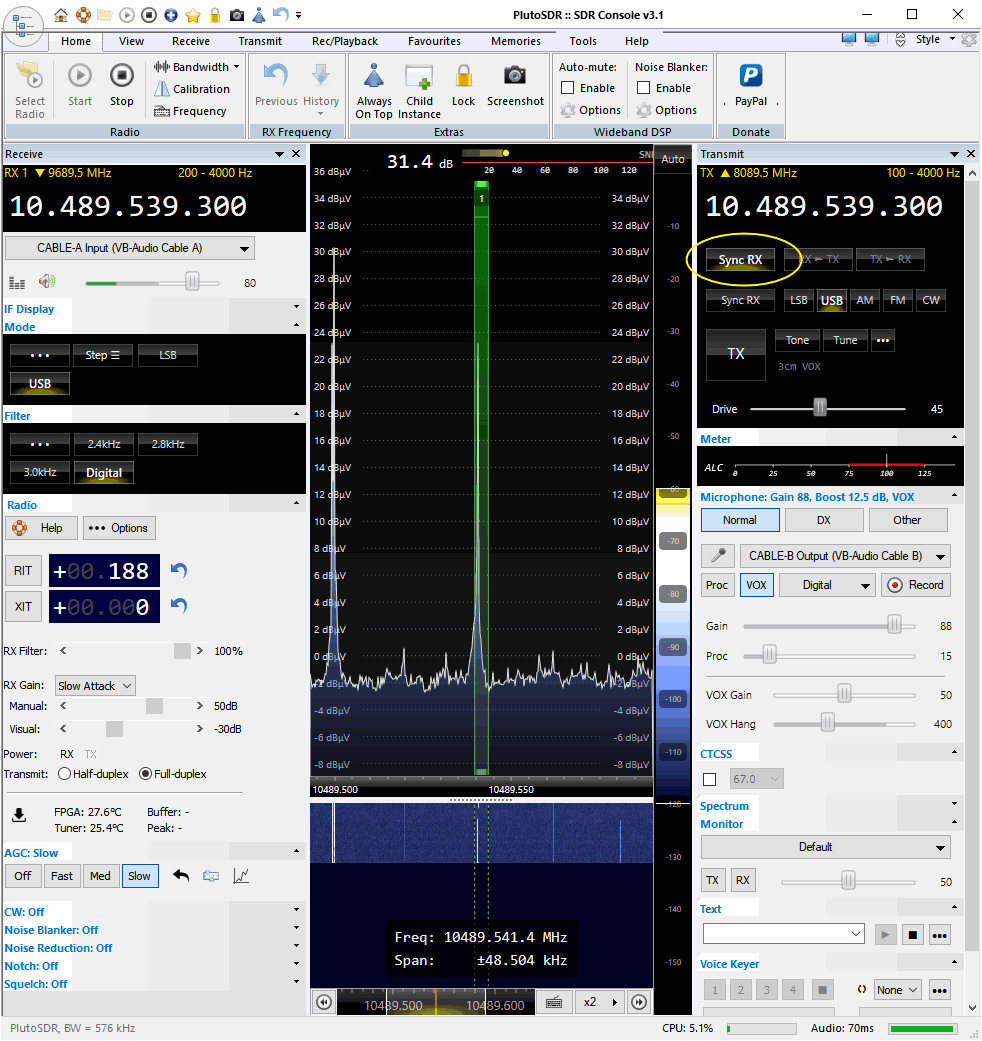Image resolution: width=982 pixels, height=1041 pixels.
Task: Select the 2.4kHz filter button
Action: pos(104,443)
